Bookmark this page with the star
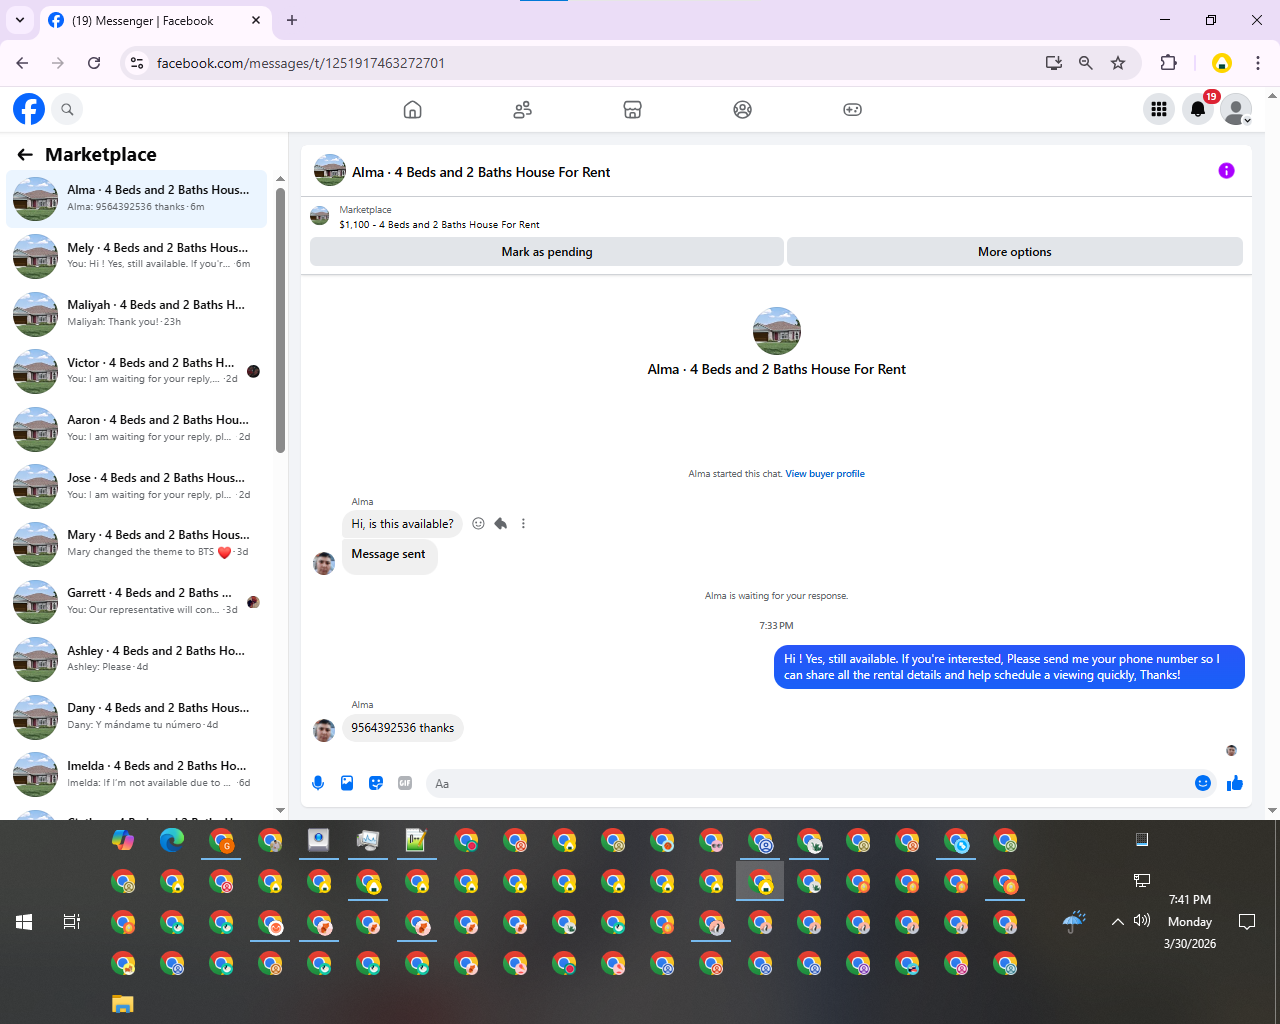1280x1024 pixels. (1118, 63)
